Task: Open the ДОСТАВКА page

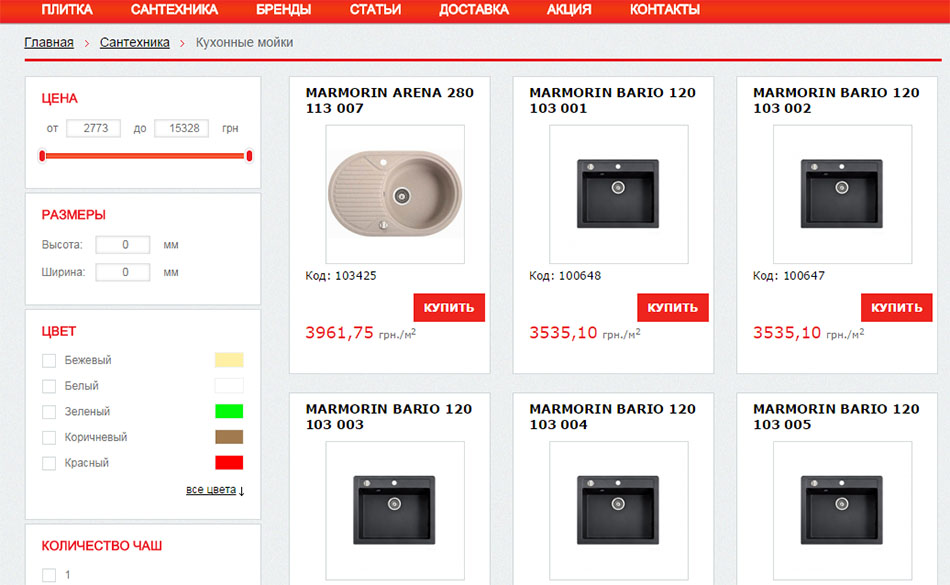Action: pos(474,10)
